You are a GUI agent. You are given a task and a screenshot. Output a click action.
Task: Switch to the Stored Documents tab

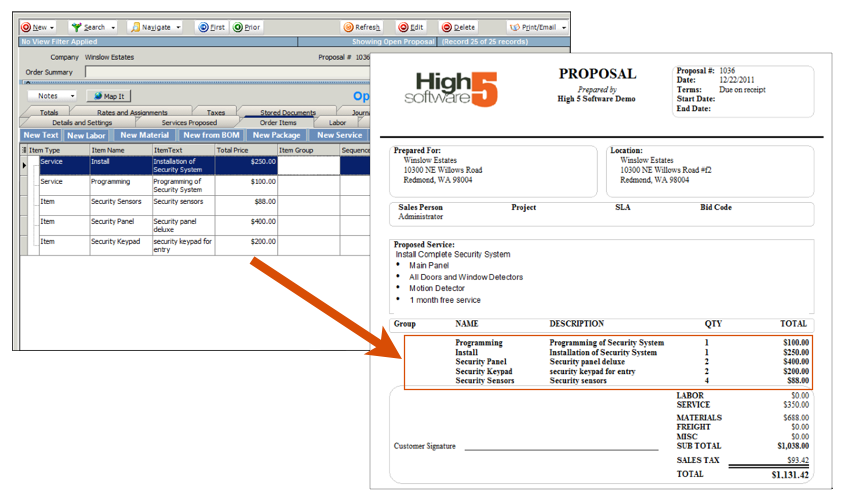[288, 112]
